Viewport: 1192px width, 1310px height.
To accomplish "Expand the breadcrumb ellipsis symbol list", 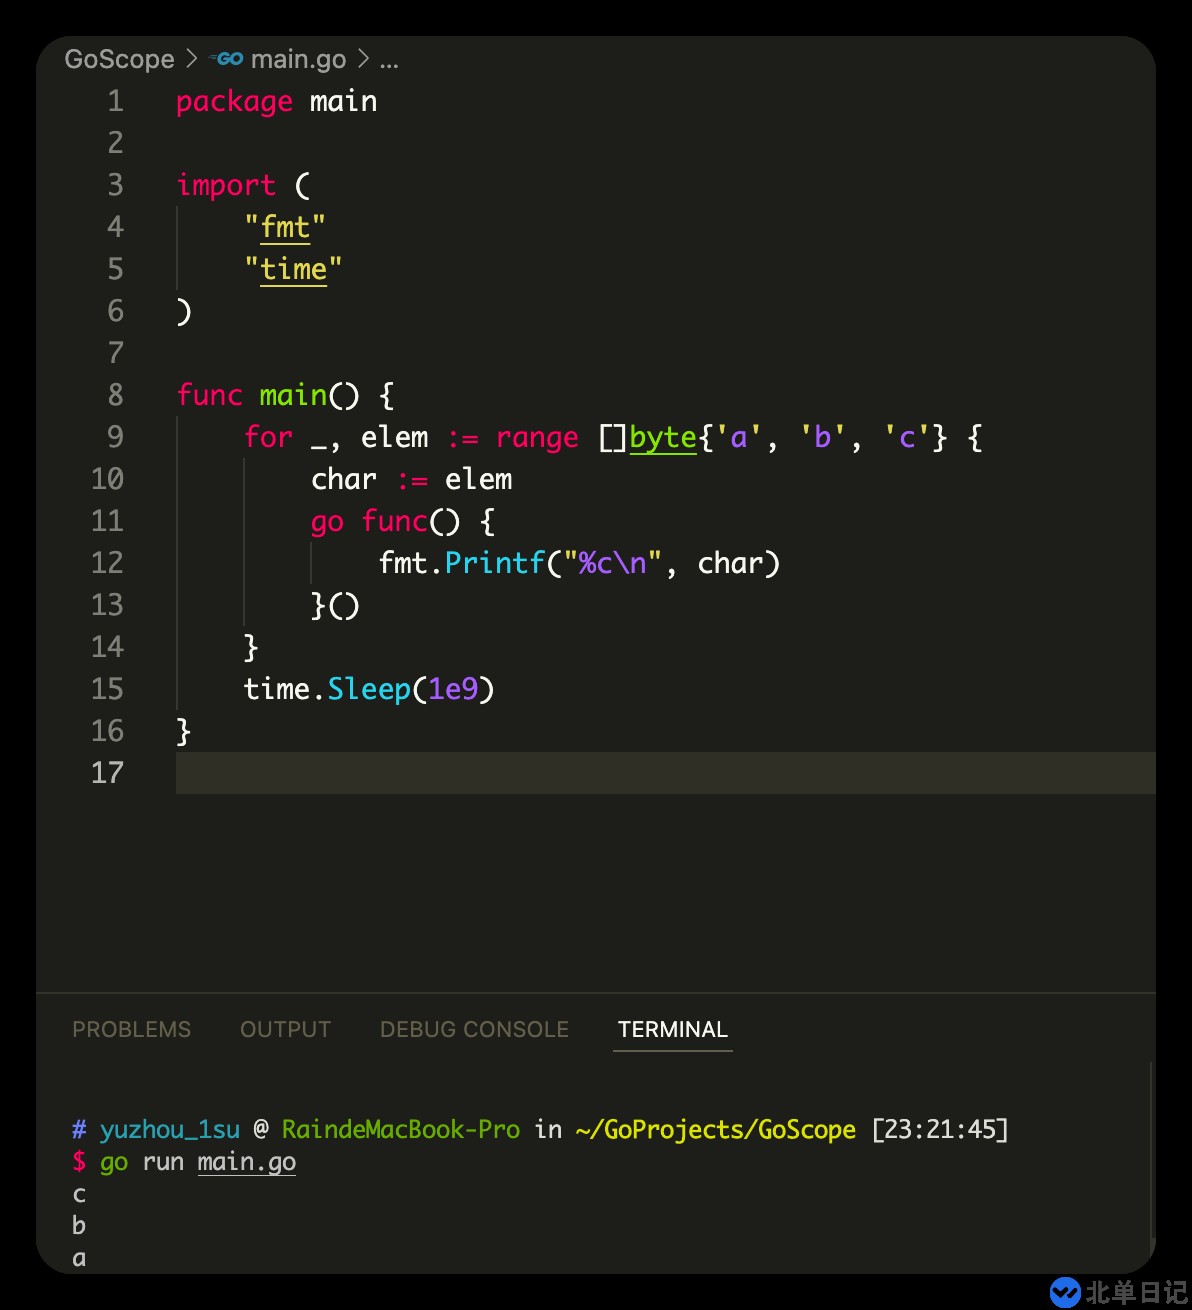I will point(389,60).
